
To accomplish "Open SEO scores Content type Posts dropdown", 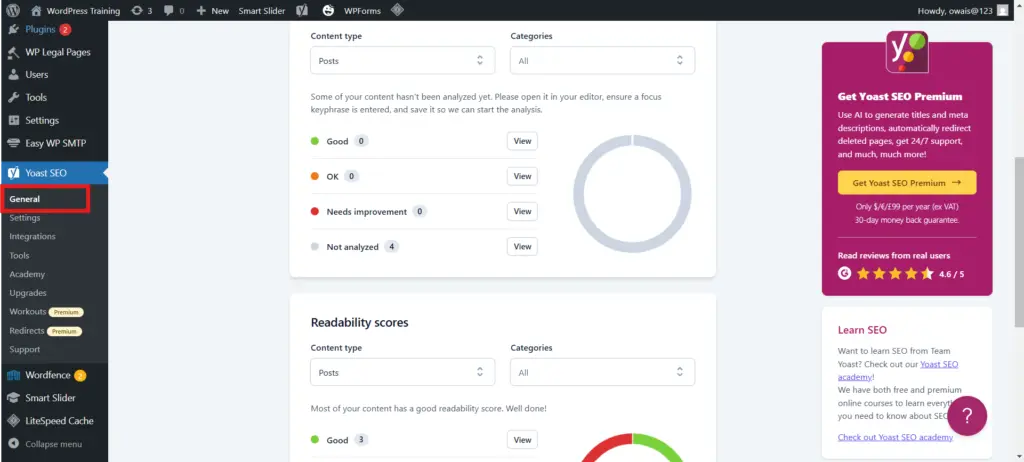I will point(402,61).
